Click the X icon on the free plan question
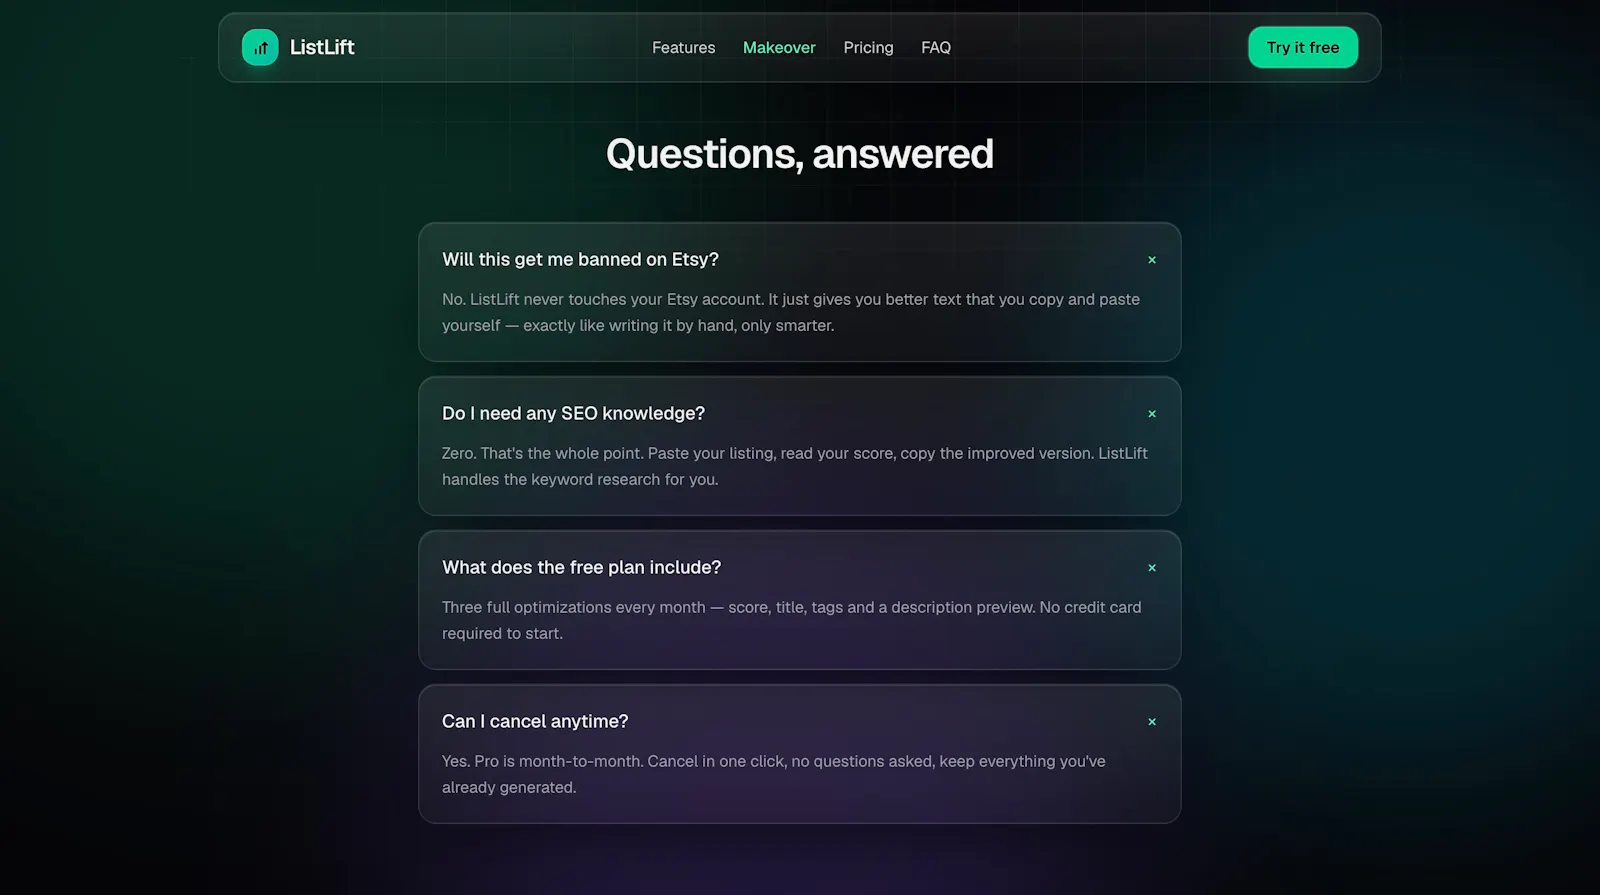This screenshot has height=895, width=1600. (x=1152, y=568)
